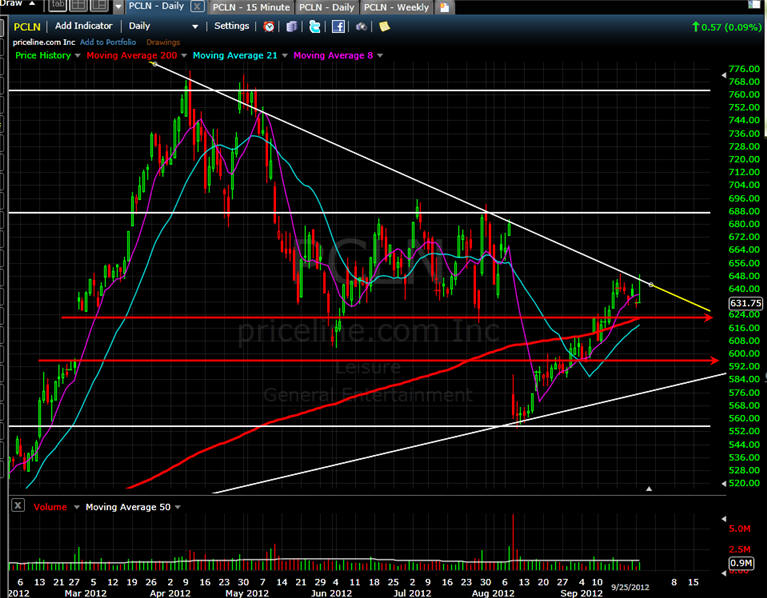The height and width of the screenshot is (598, 767).
Task: Click the Facebook share icon
Action: pos(339,26)
